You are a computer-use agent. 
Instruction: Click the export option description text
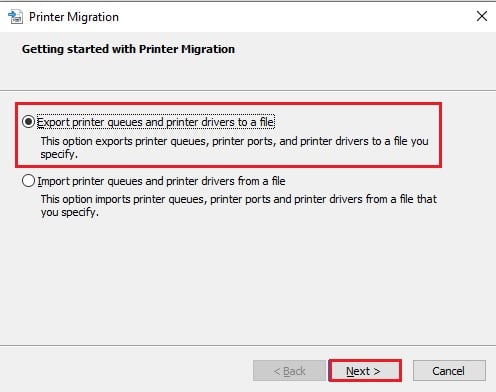coord(234,148)
